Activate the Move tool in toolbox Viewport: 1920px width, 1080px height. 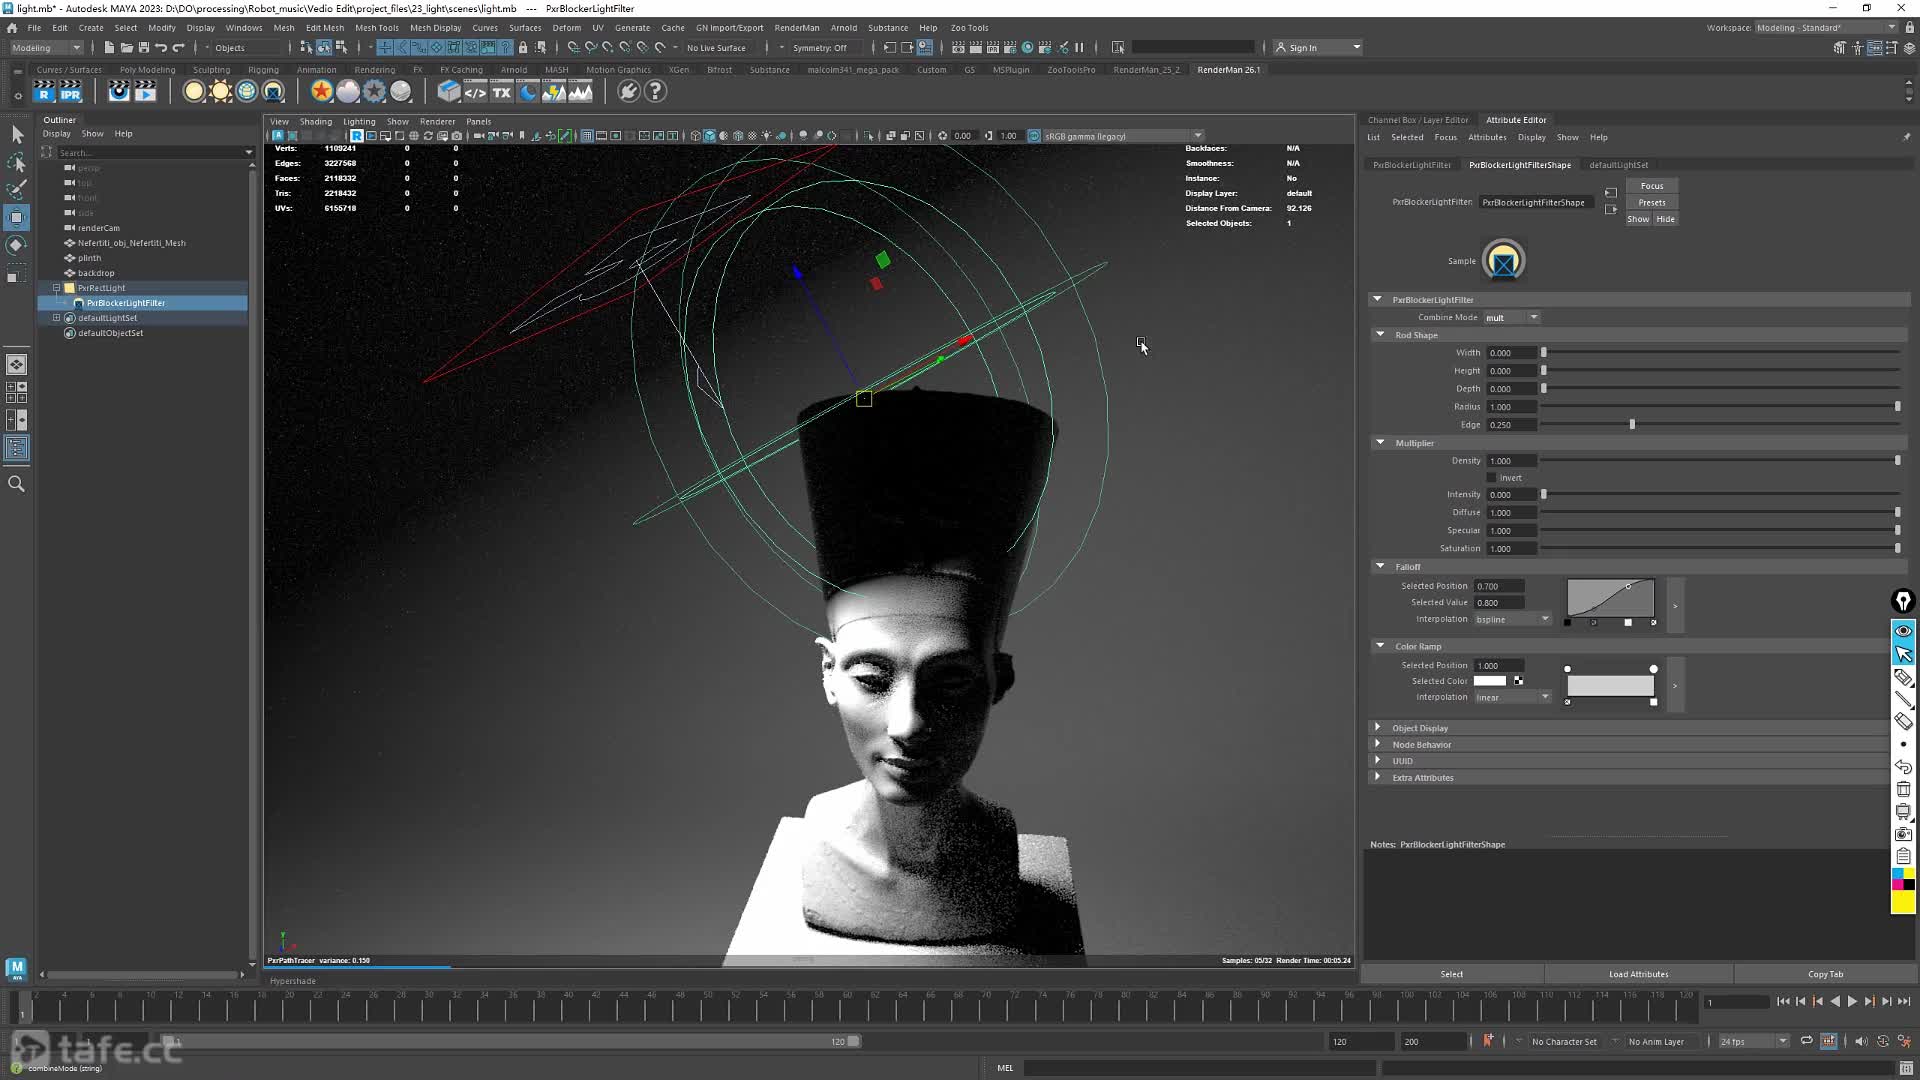[x=17, y=217]
